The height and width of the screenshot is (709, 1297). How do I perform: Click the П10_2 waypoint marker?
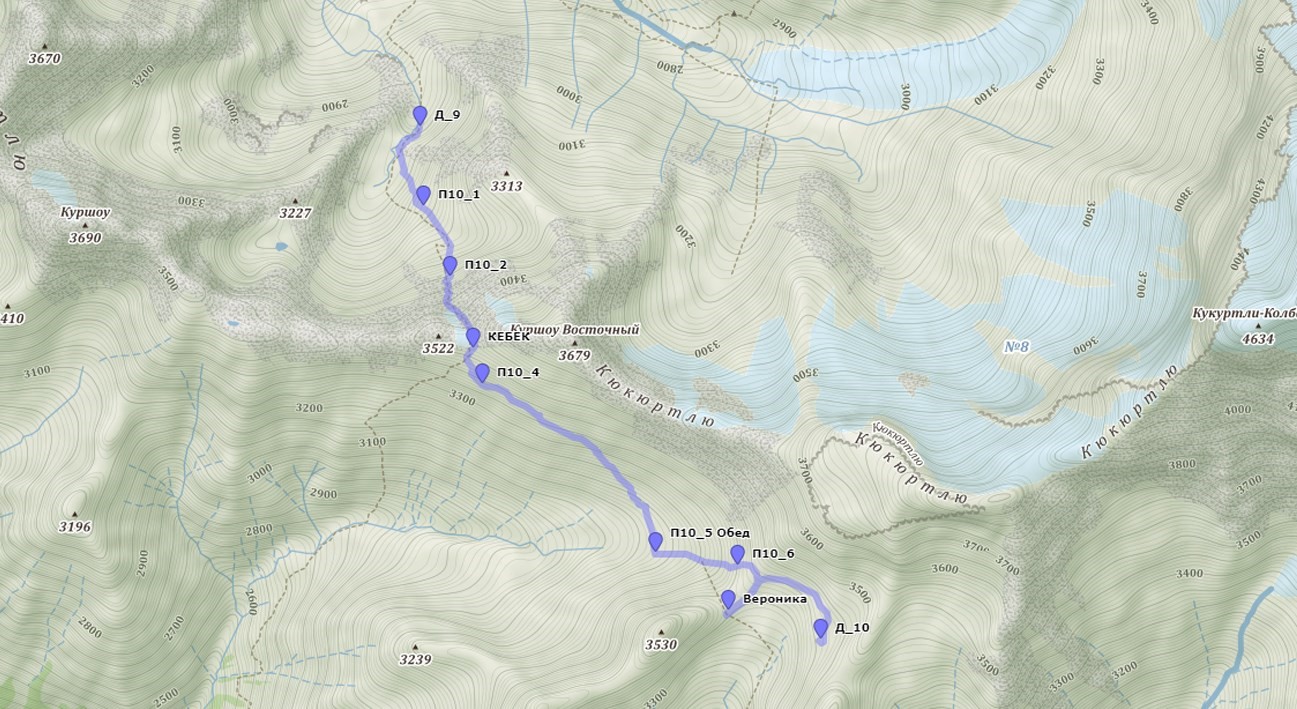pyautogui.click(x=450, y=266)
